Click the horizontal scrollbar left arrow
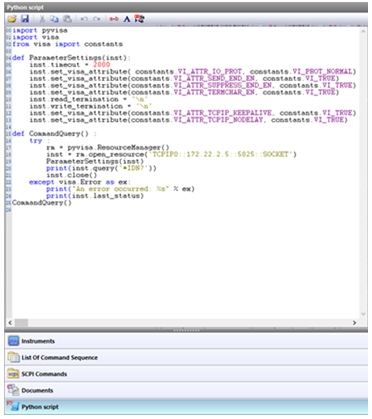Viewport: 372px width, 419px height. [x=10, y=323]
